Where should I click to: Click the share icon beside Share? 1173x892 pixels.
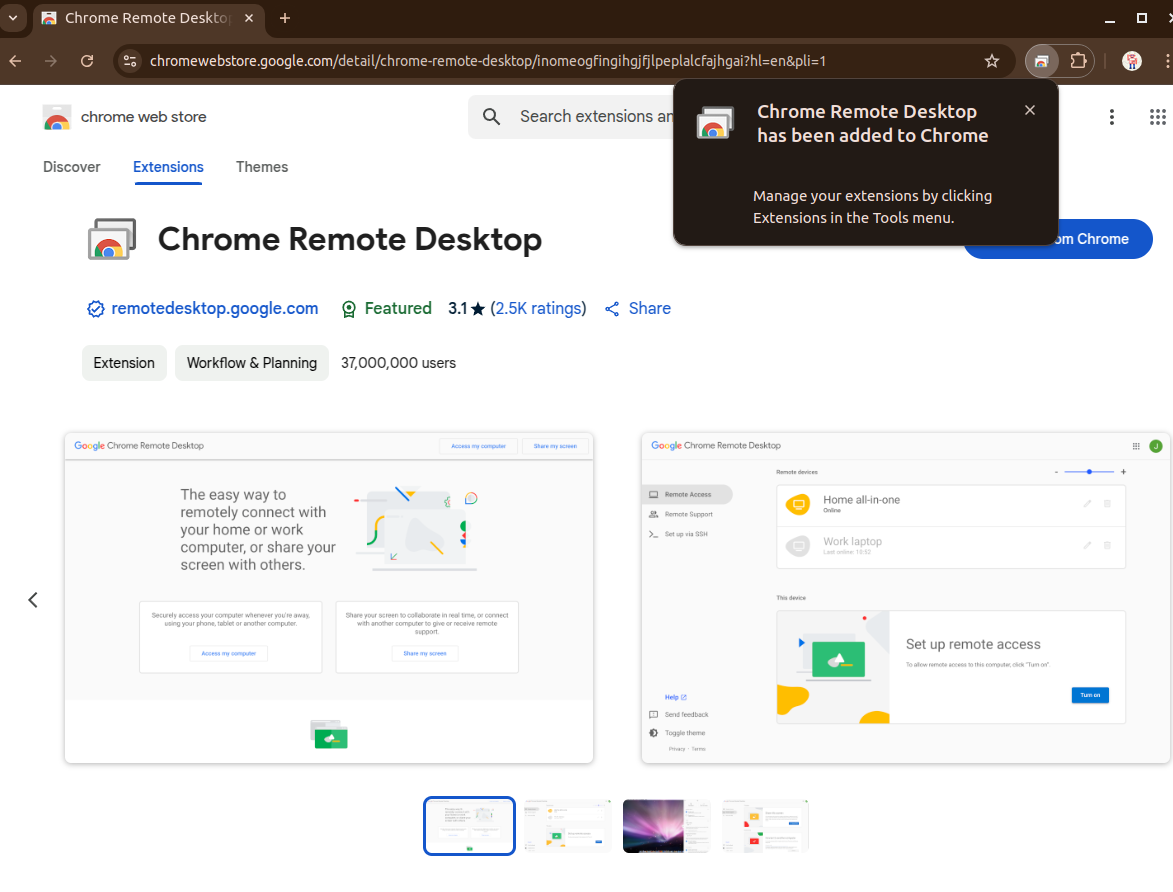(x=612, y=308)
